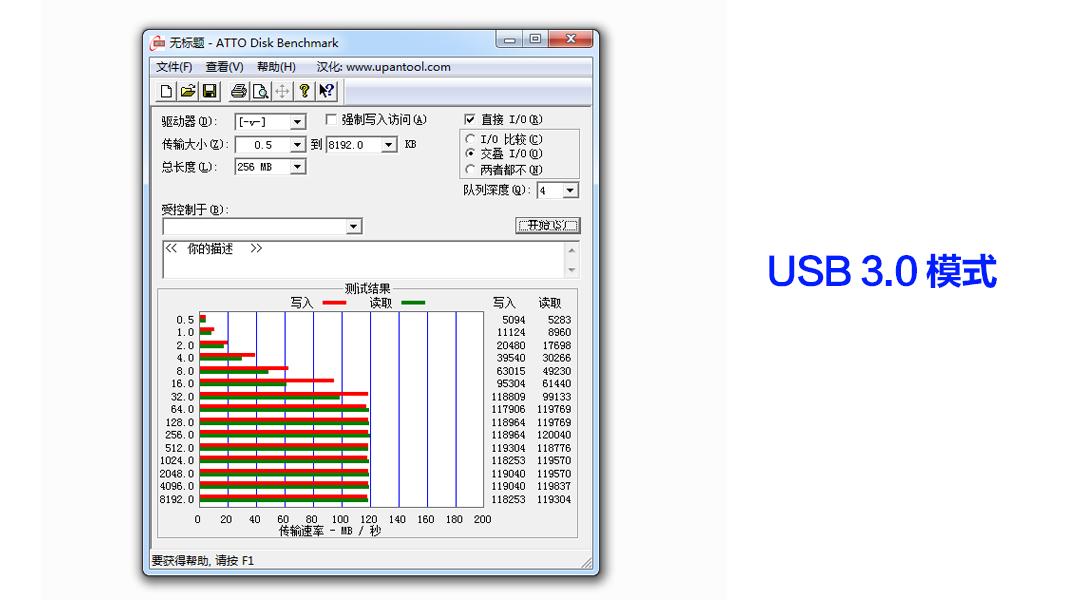Click the read value 17698

tap(557, 345)
